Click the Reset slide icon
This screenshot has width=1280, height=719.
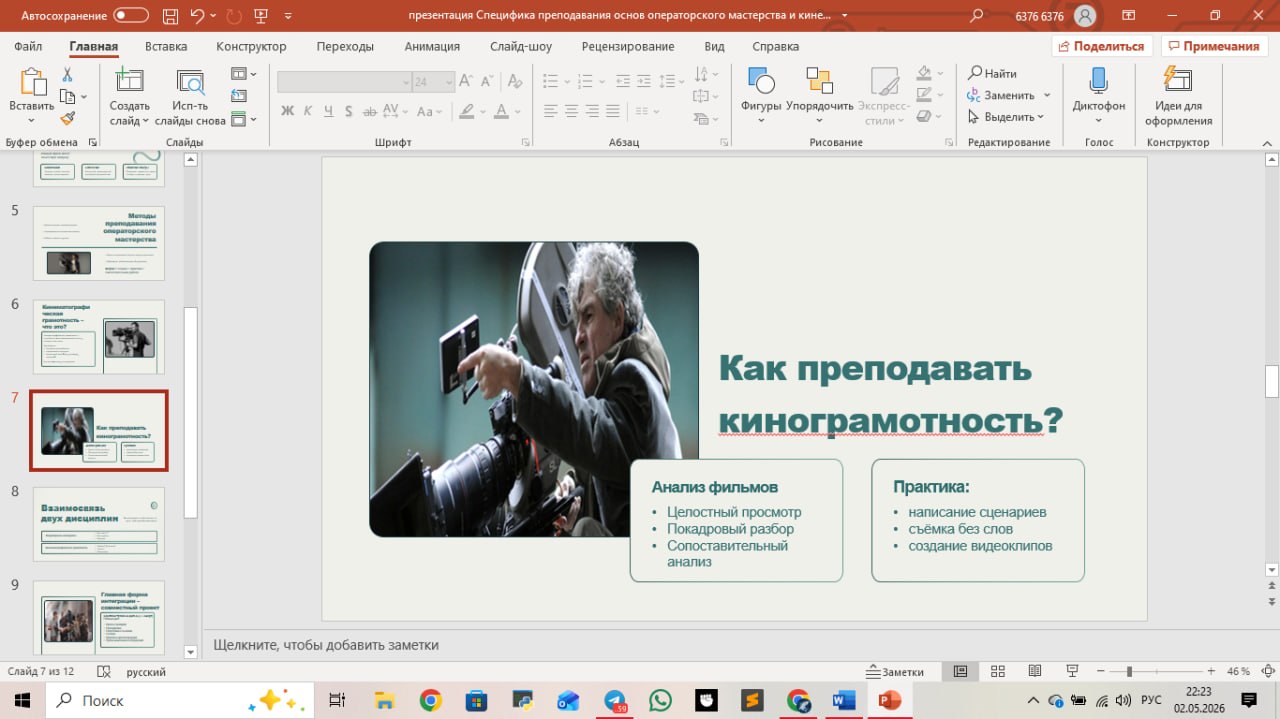[x=238, y=96]
